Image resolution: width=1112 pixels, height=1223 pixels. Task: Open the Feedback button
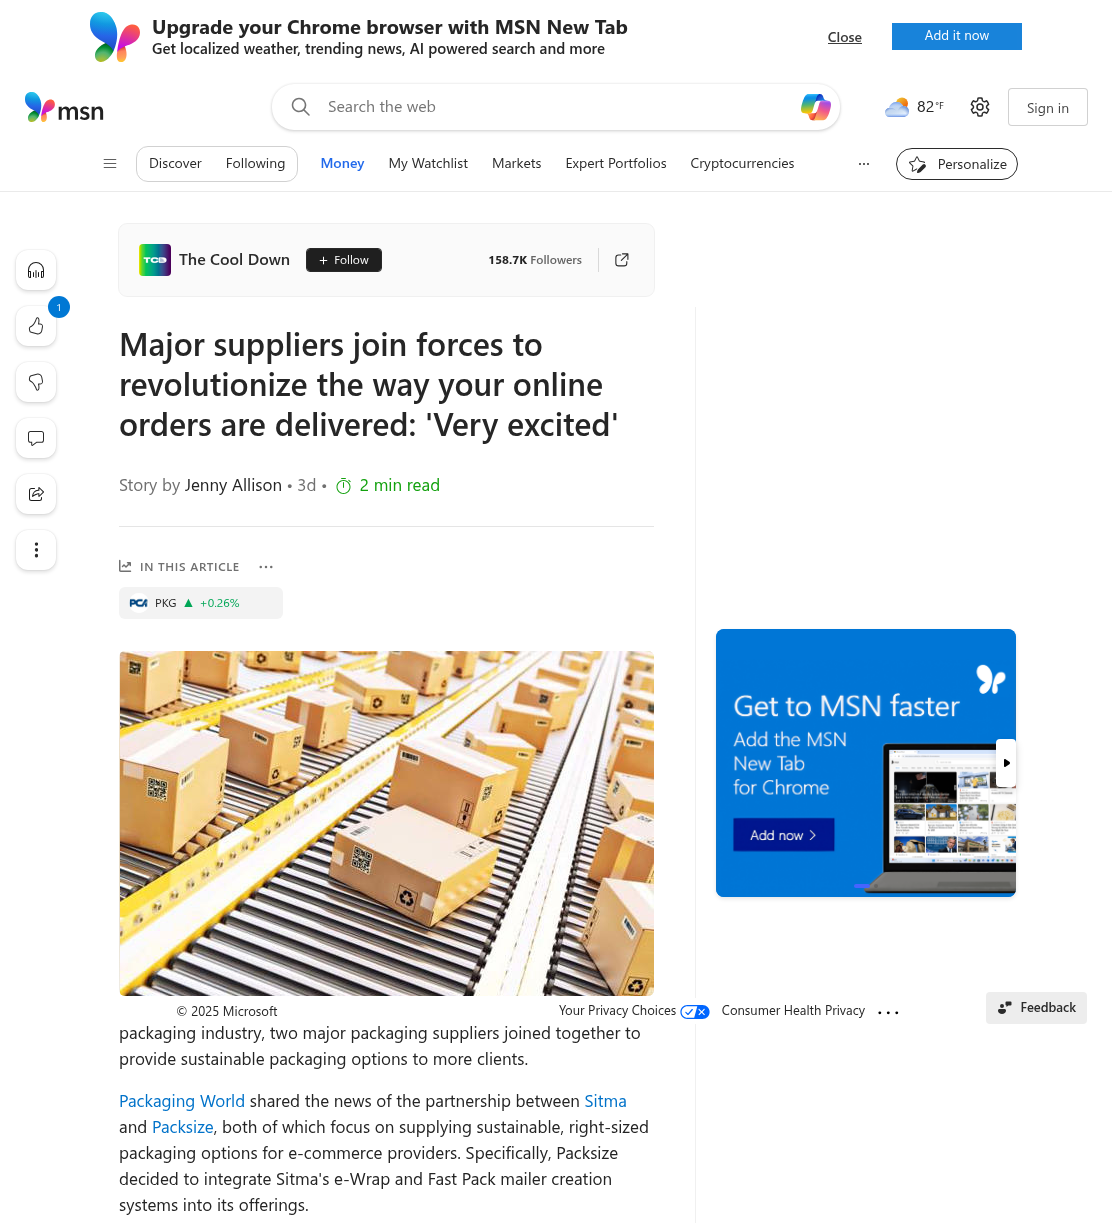1036,1008
